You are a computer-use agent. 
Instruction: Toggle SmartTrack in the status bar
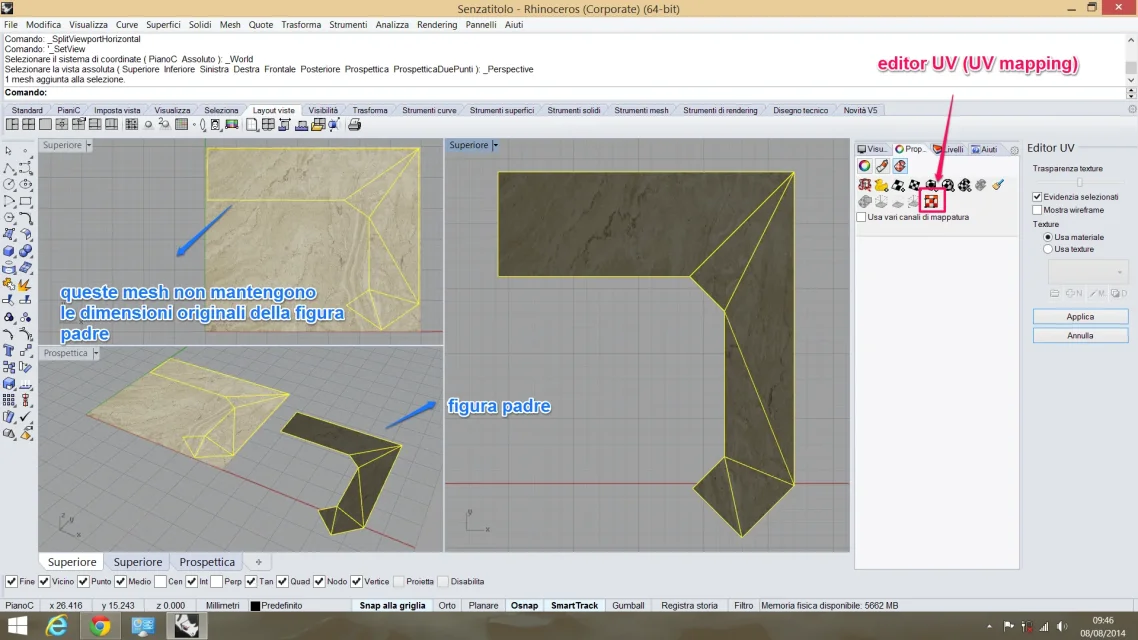574,605
